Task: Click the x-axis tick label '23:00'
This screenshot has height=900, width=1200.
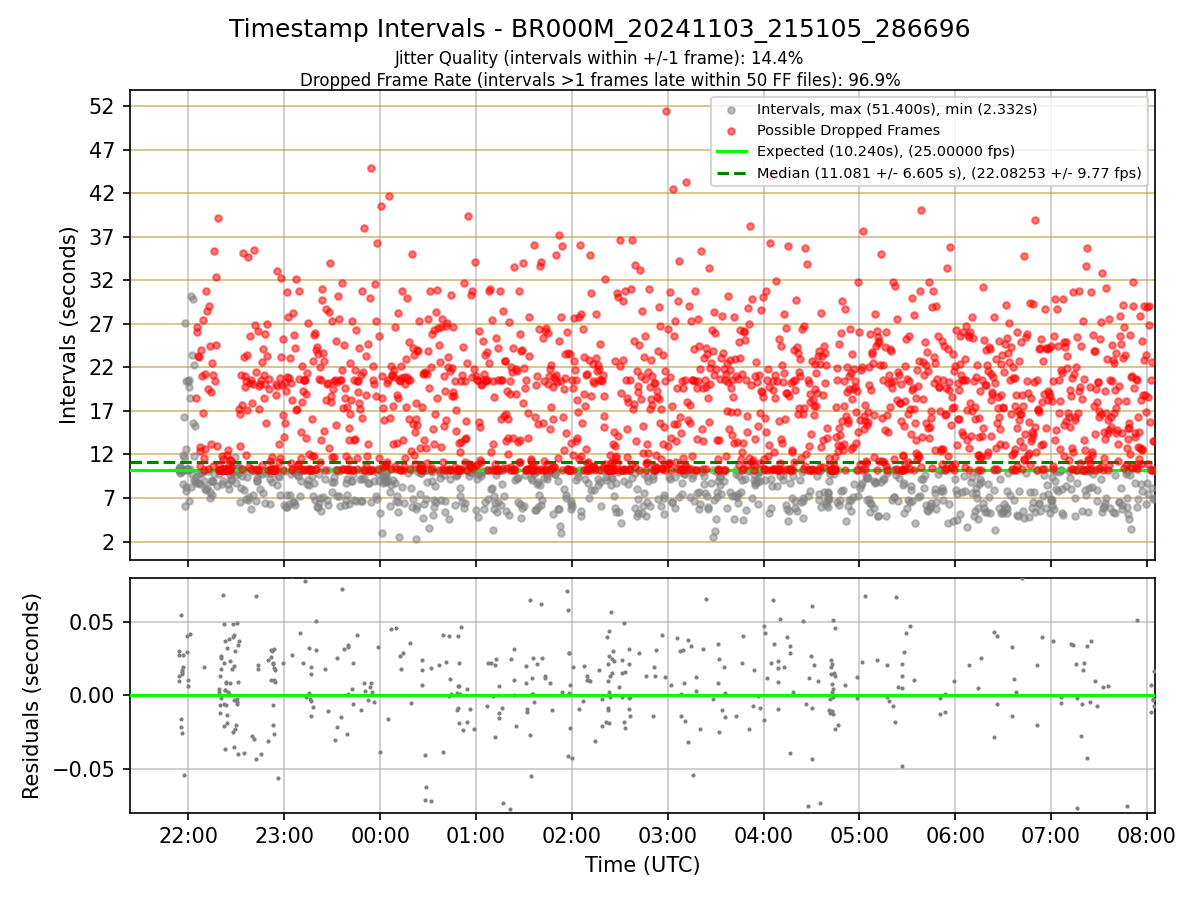Action: click(283, 835)
